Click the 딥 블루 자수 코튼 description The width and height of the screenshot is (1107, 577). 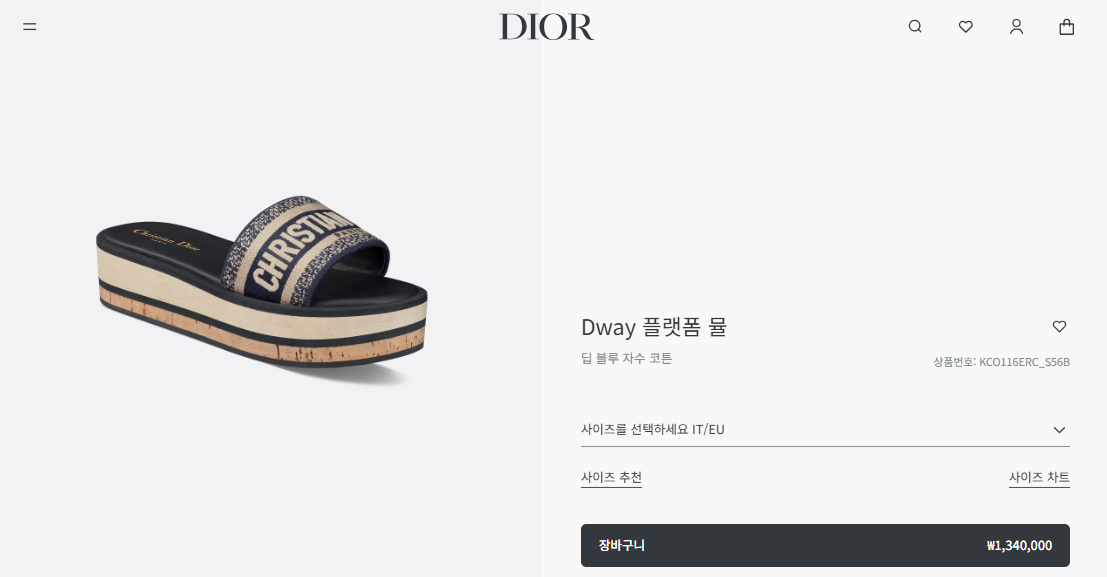(x=626, y=359)
